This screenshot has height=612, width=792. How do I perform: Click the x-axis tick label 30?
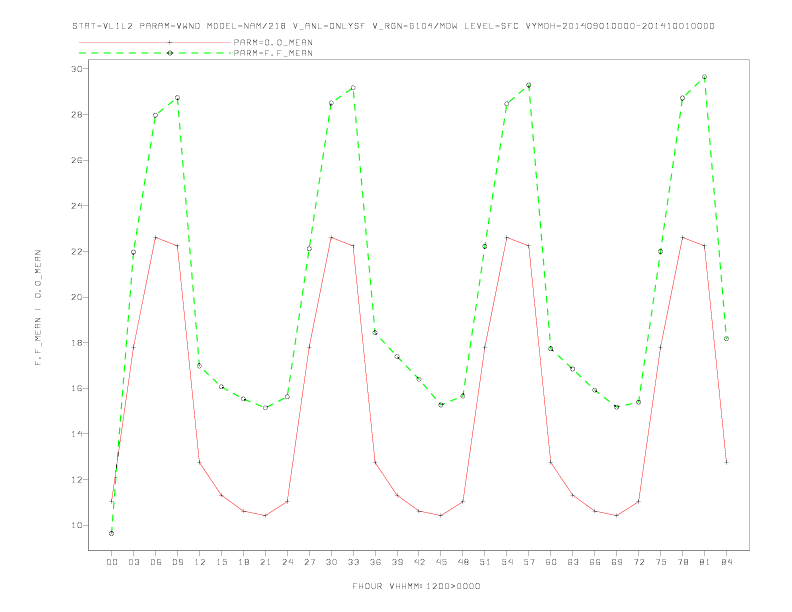tap(331, 562)
